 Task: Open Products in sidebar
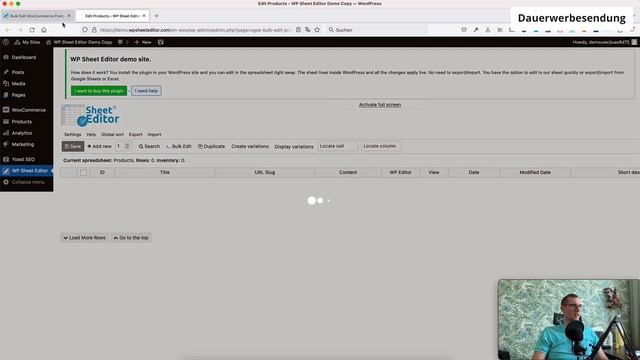(22, 122)
